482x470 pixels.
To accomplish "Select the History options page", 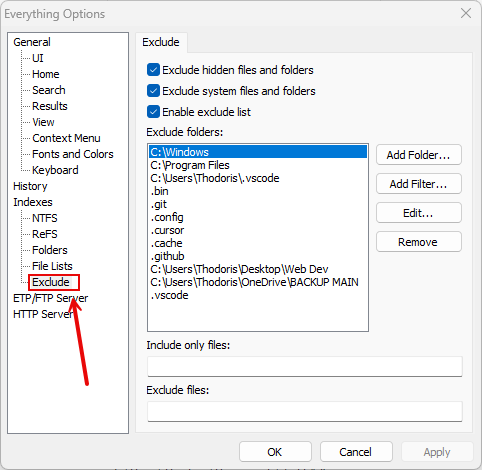I will [30, 186].
